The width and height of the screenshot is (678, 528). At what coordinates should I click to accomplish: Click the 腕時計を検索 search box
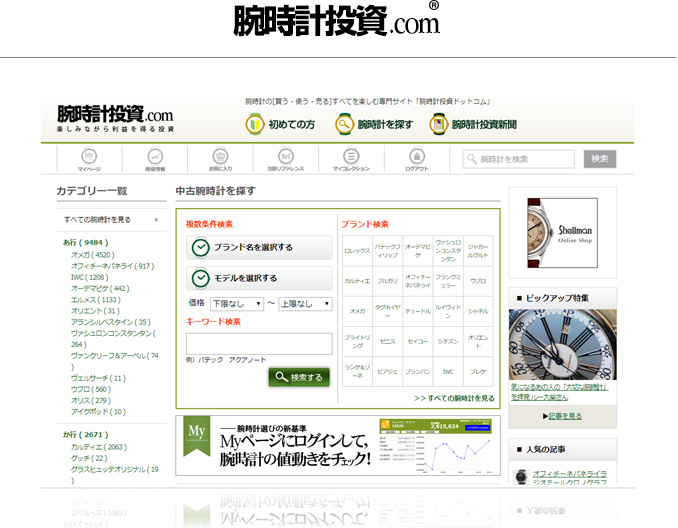coord(518,159)
